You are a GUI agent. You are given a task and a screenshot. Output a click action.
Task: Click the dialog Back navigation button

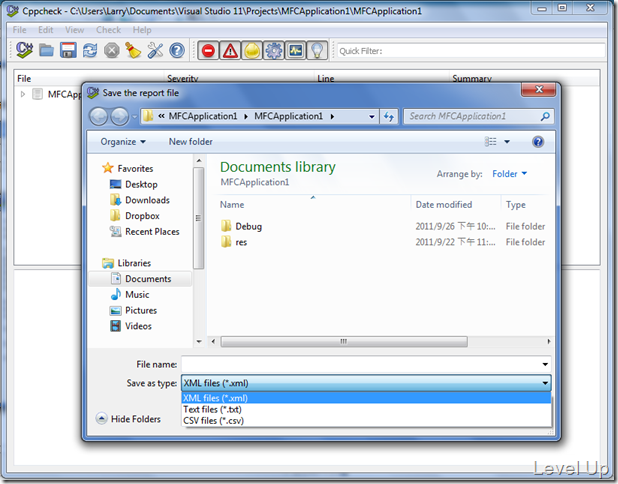click(x=98, y=116)
